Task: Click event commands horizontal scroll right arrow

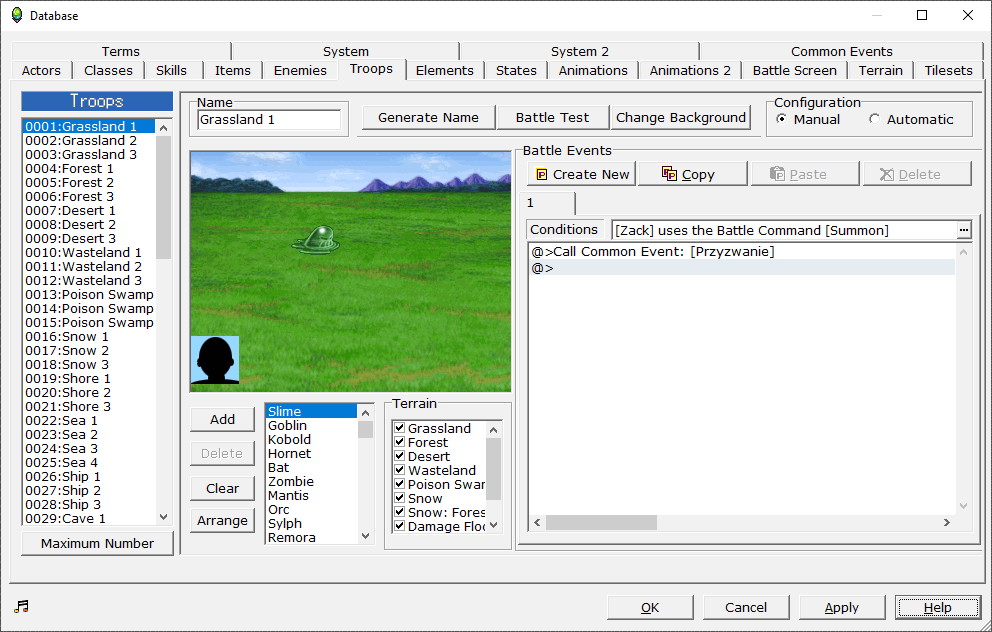Action: [x=947, y=522]
